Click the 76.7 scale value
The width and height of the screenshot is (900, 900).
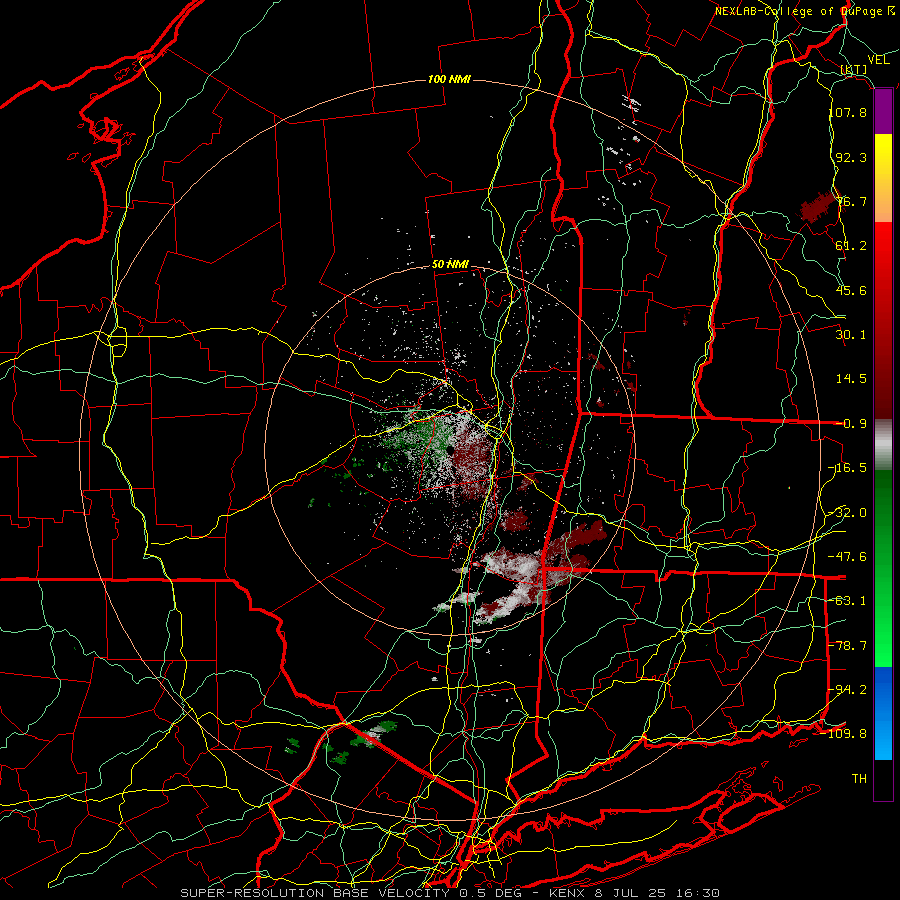pyautogui.click(x=851, y=201)
